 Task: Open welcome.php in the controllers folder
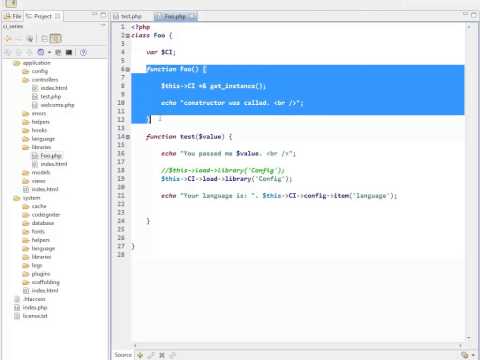53,105
